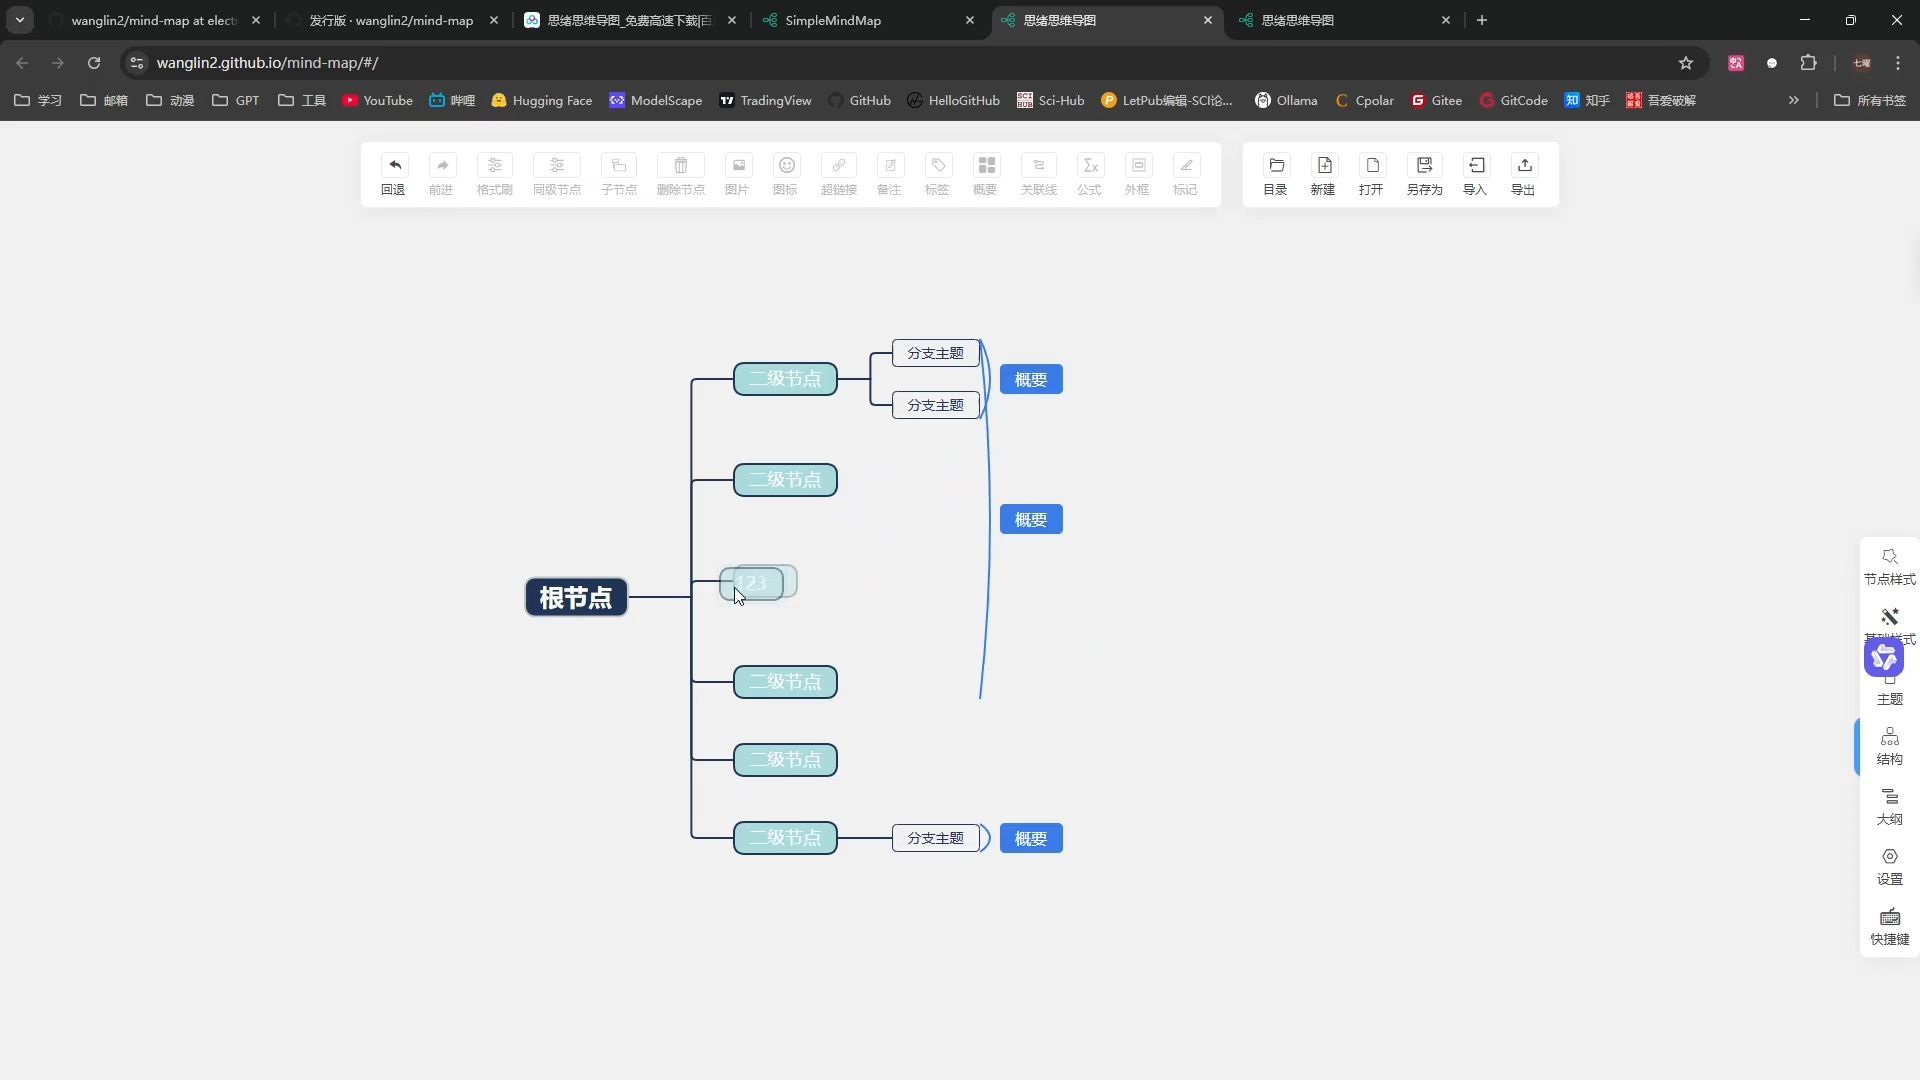Open the 工具 bookmarks folder
This screenshot has height=1080, width=1920.
point(302,100)
